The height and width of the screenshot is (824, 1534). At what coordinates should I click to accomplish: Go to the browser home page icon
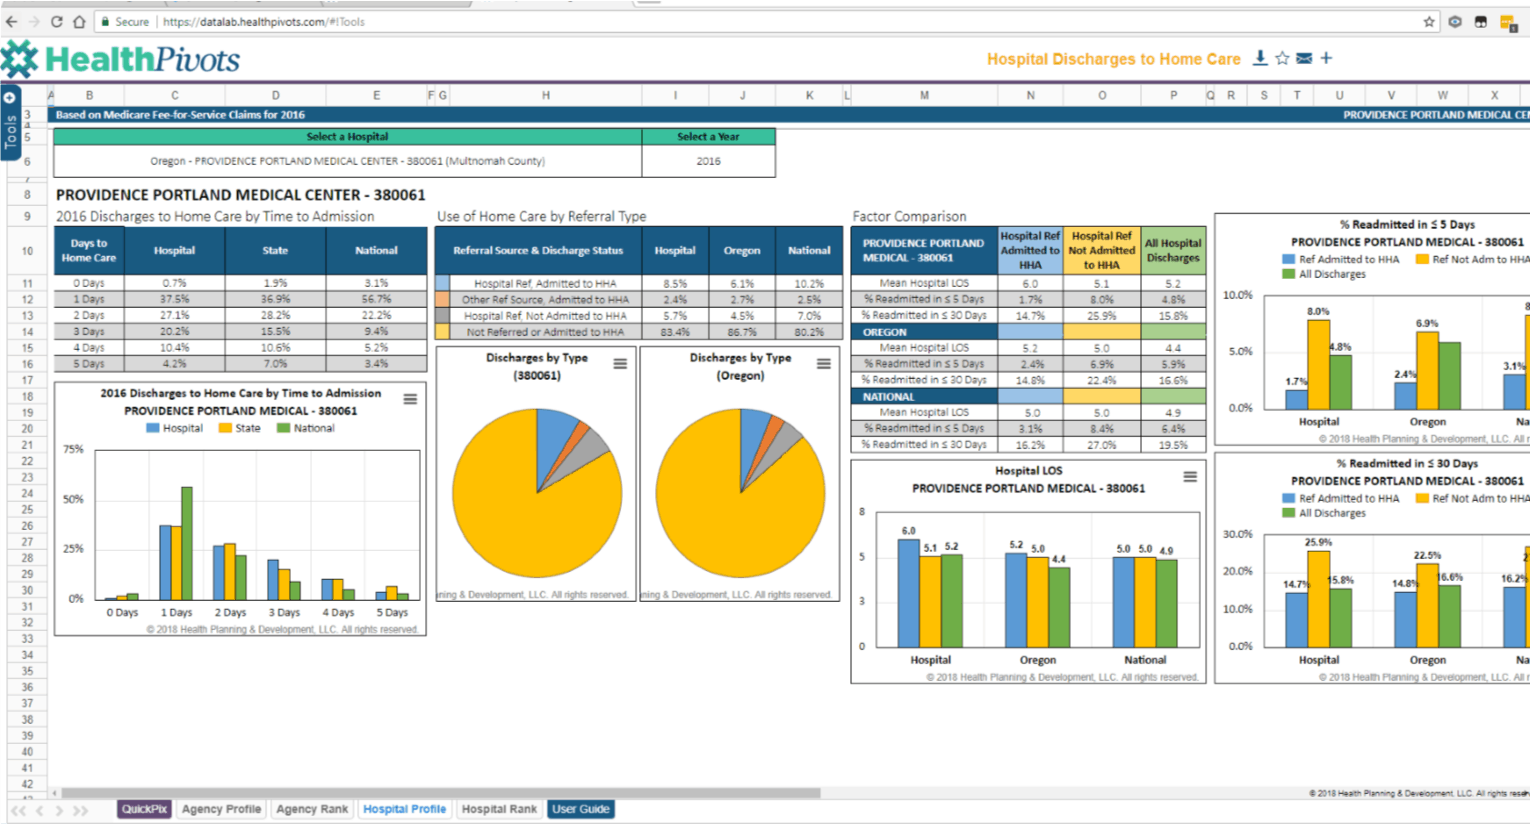[79, 21]
